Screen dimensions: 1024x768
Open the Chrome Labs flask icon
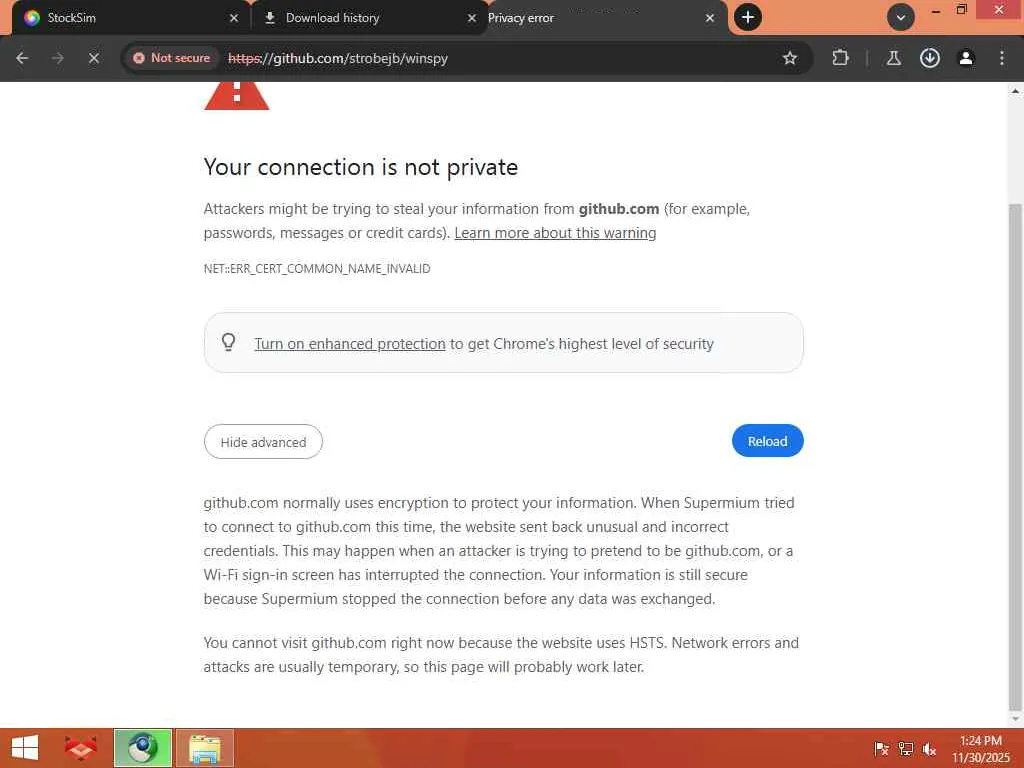click(x=893, y=58)
